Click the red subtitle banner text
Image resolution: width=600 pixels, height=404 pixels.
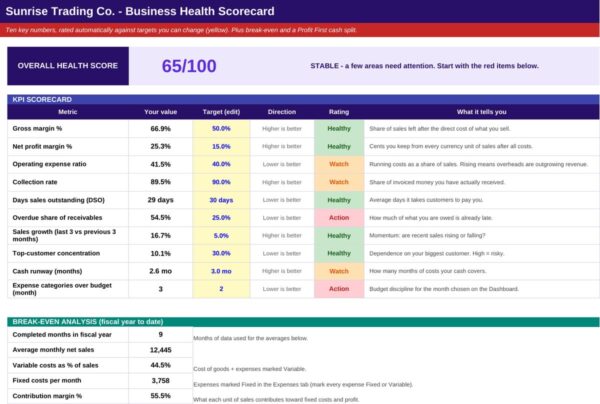[x=181, y=30]
